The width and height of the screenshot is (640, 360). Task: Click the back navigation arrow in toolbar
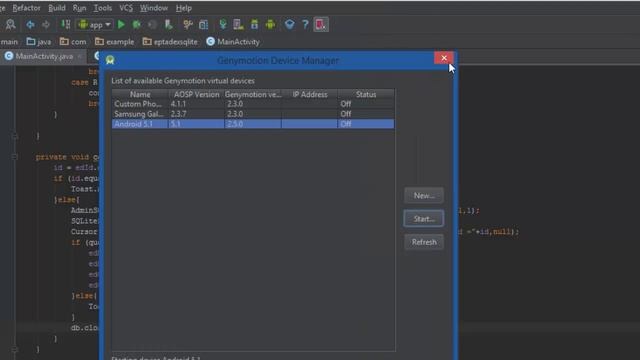(30, 25)
